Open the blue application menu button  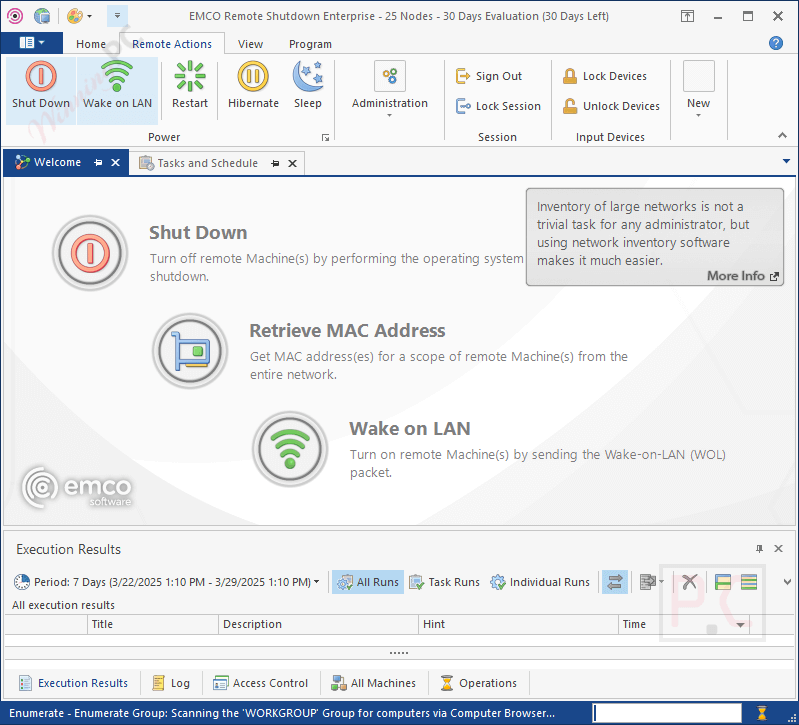point(32,43)
